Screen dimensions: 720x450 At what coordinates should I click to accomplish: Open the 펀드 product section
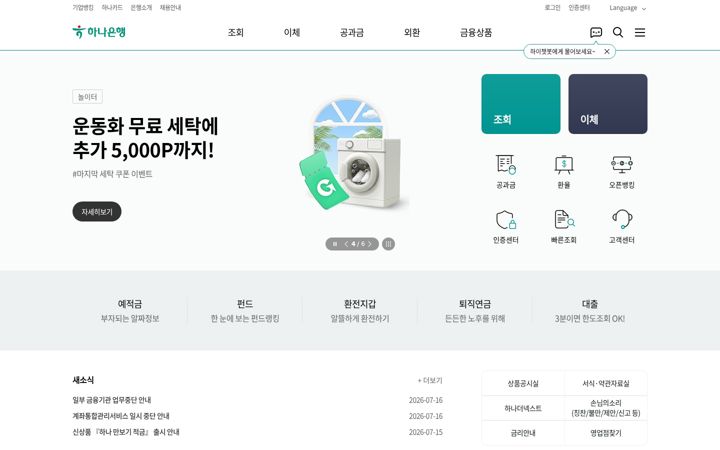click(x=245, y=310)
